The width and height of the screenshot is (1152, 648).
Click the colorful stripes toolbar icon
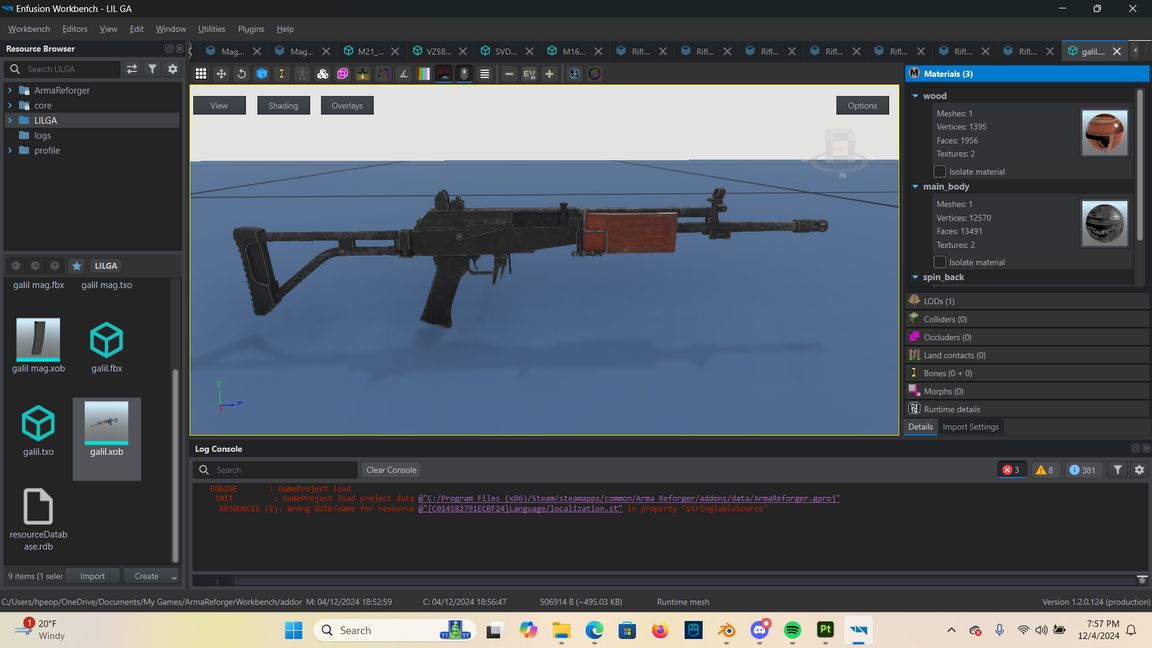coord(424,74)
